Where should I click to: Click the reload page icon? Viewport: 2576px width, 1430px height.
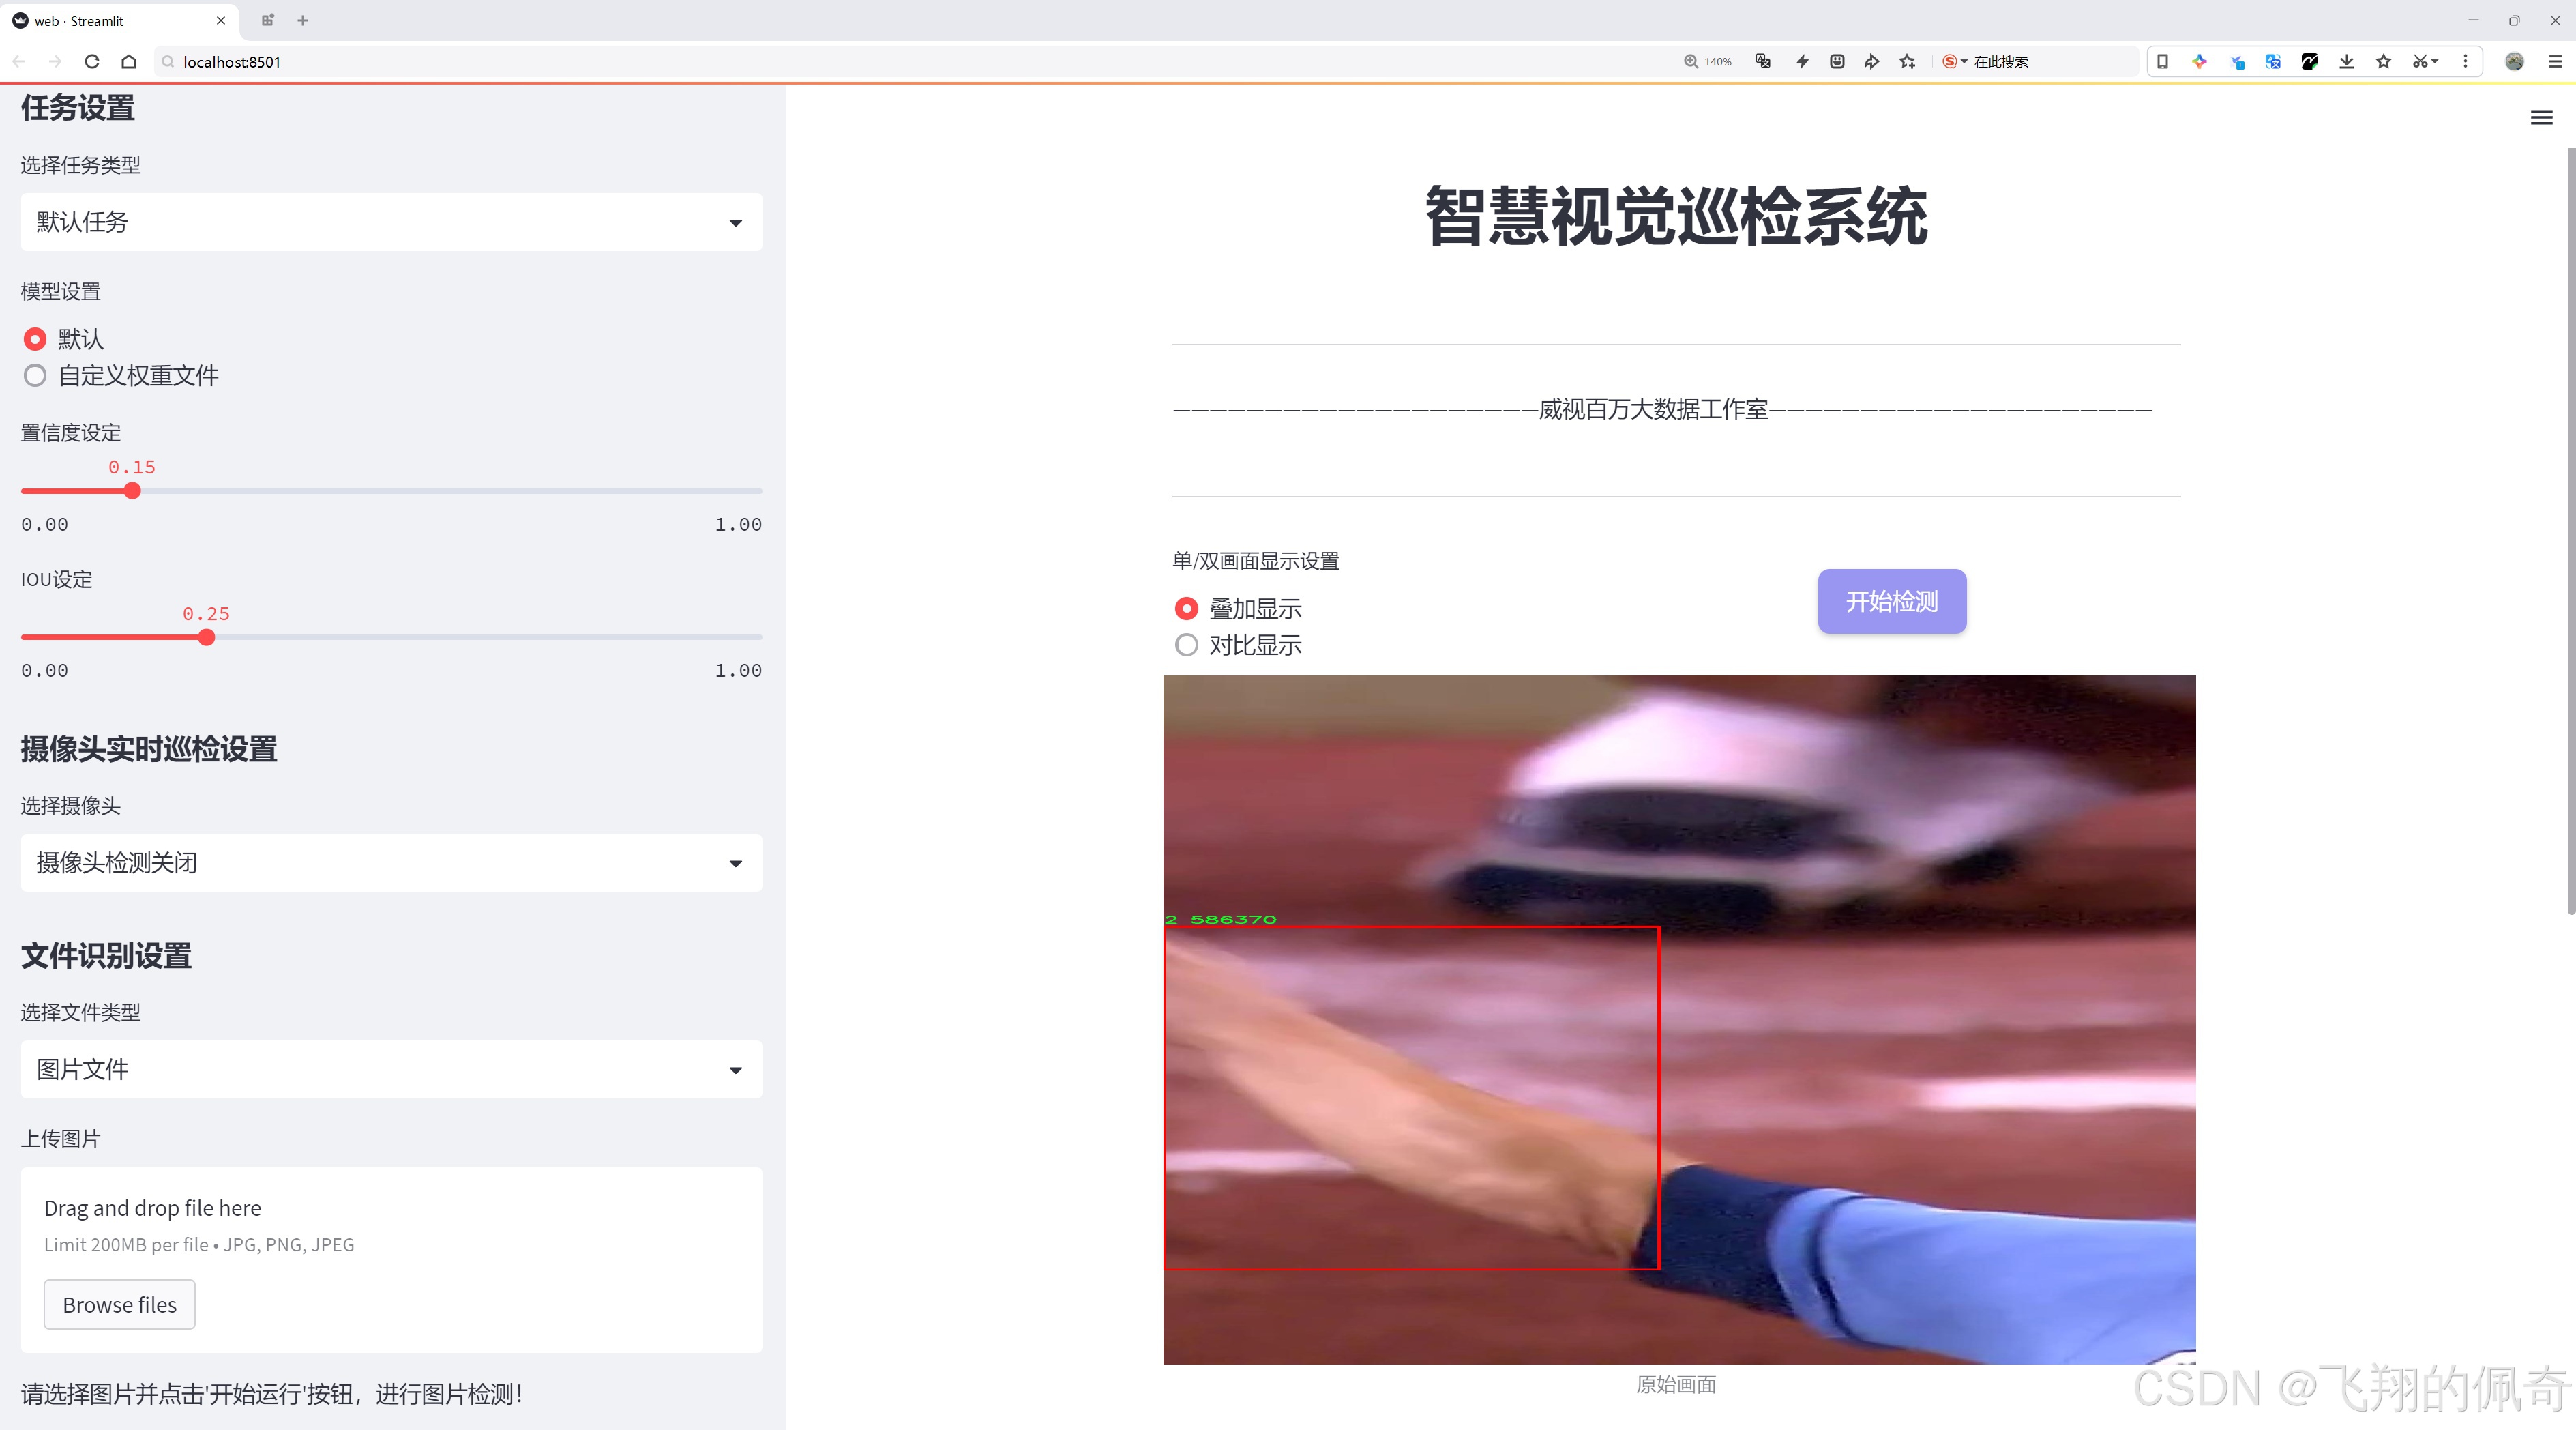[91, 61]
